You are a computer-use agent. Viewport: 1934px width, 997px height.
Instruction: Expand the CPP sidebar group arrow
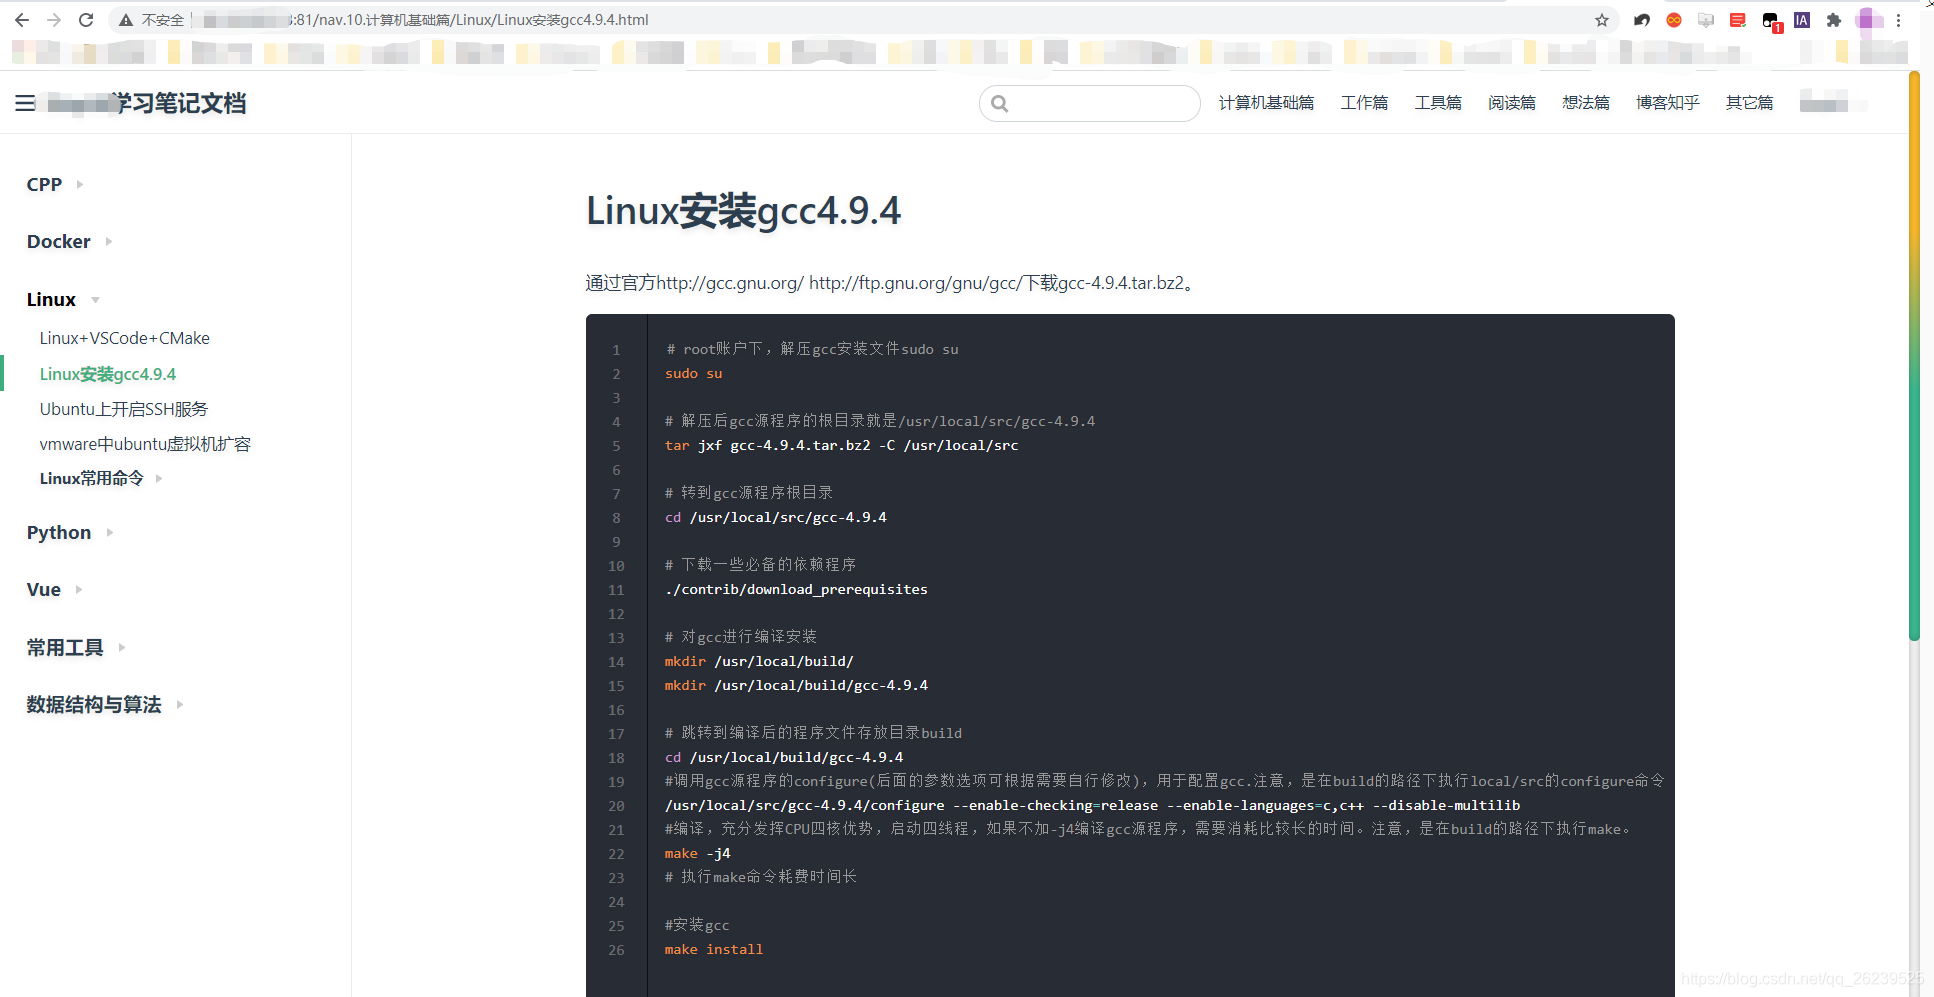[x=80, y=184]
